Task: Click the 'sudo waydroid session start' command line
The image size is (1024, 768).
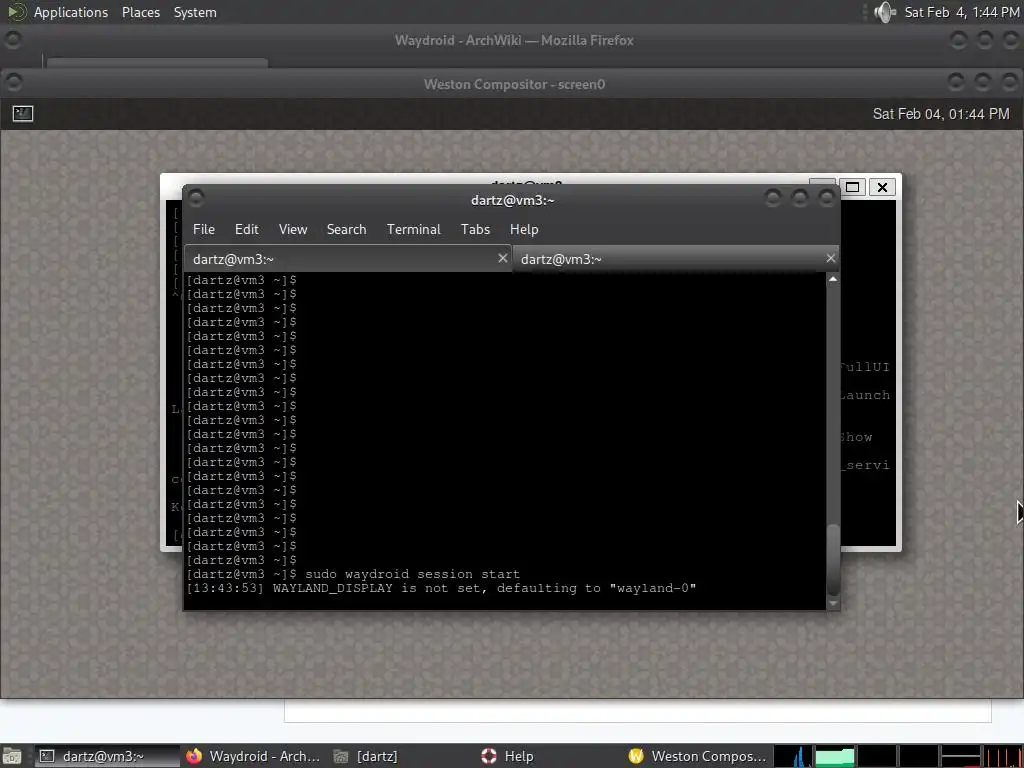Action: point(412,574)
